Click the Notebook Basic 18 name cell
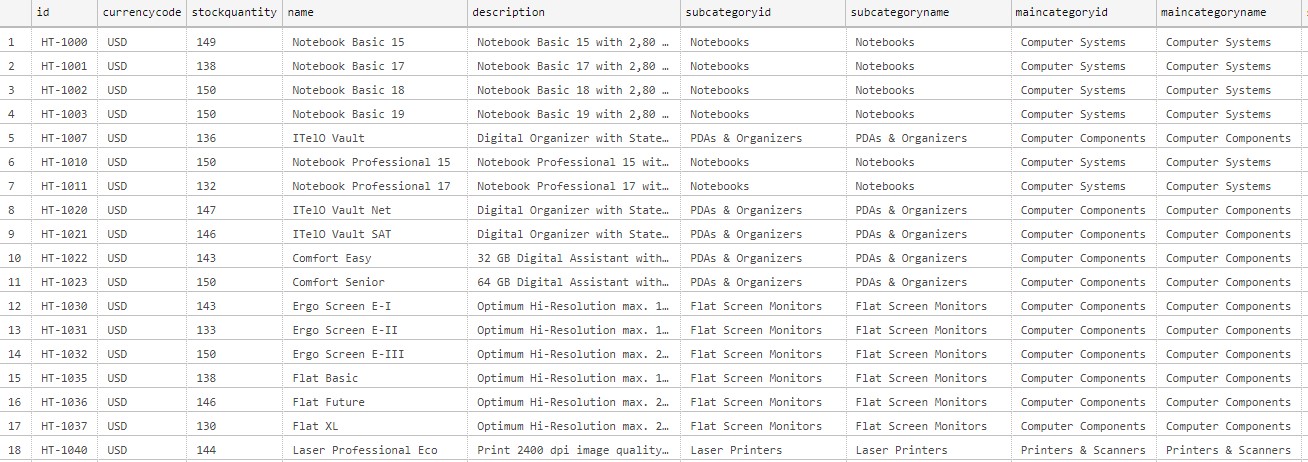1308x462 pixels. coord(375,90)
